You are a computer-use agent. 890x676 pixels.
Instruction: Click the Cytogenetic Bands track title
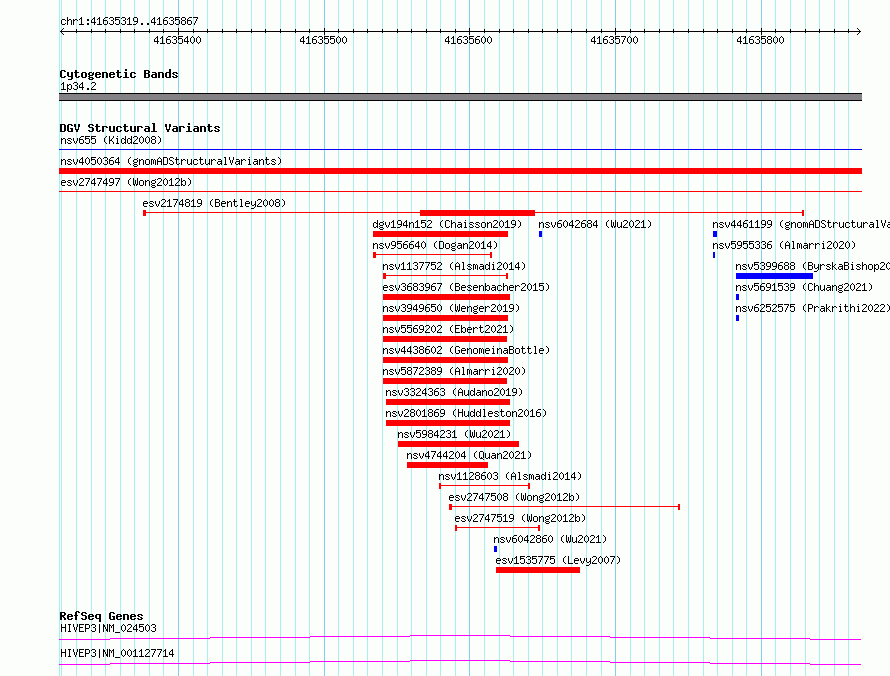pyautogui.click(x=119, y=74)
